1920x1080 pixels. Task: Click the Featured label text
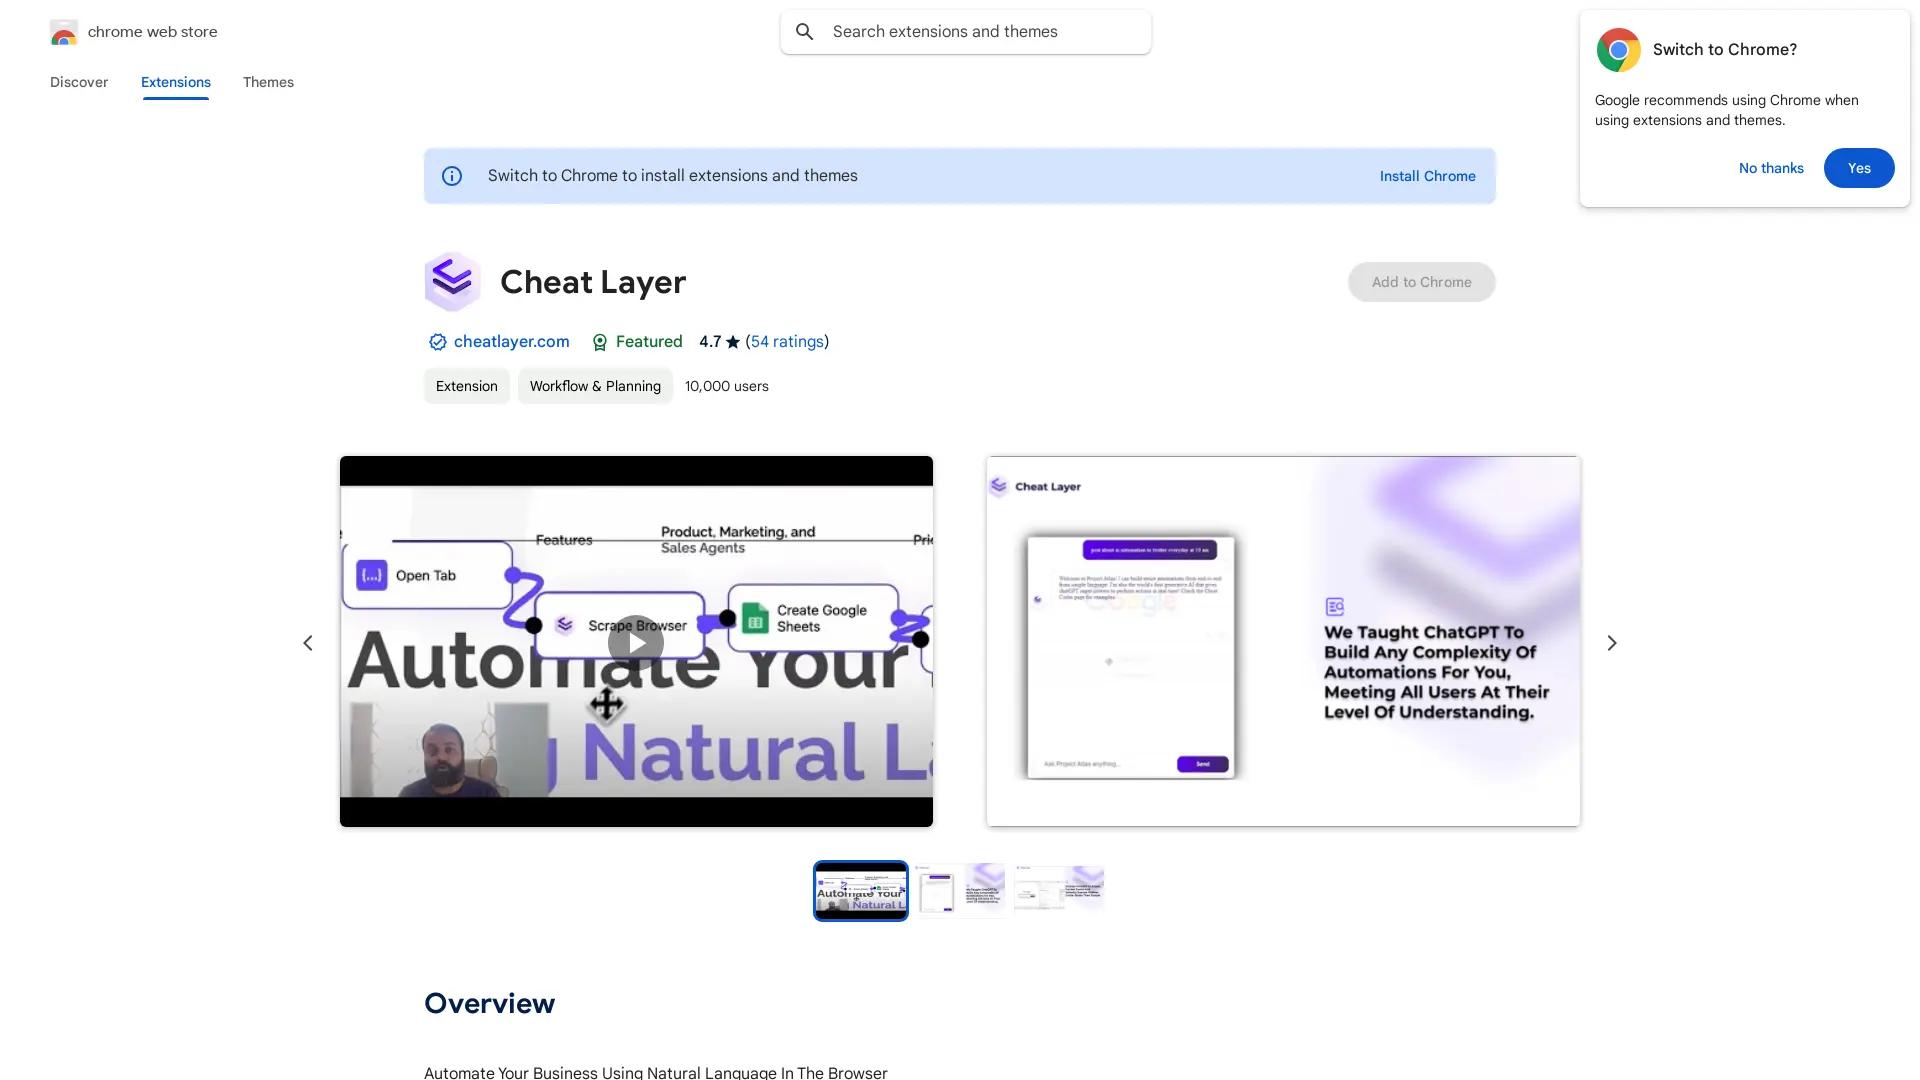click(x=649, y=342)
